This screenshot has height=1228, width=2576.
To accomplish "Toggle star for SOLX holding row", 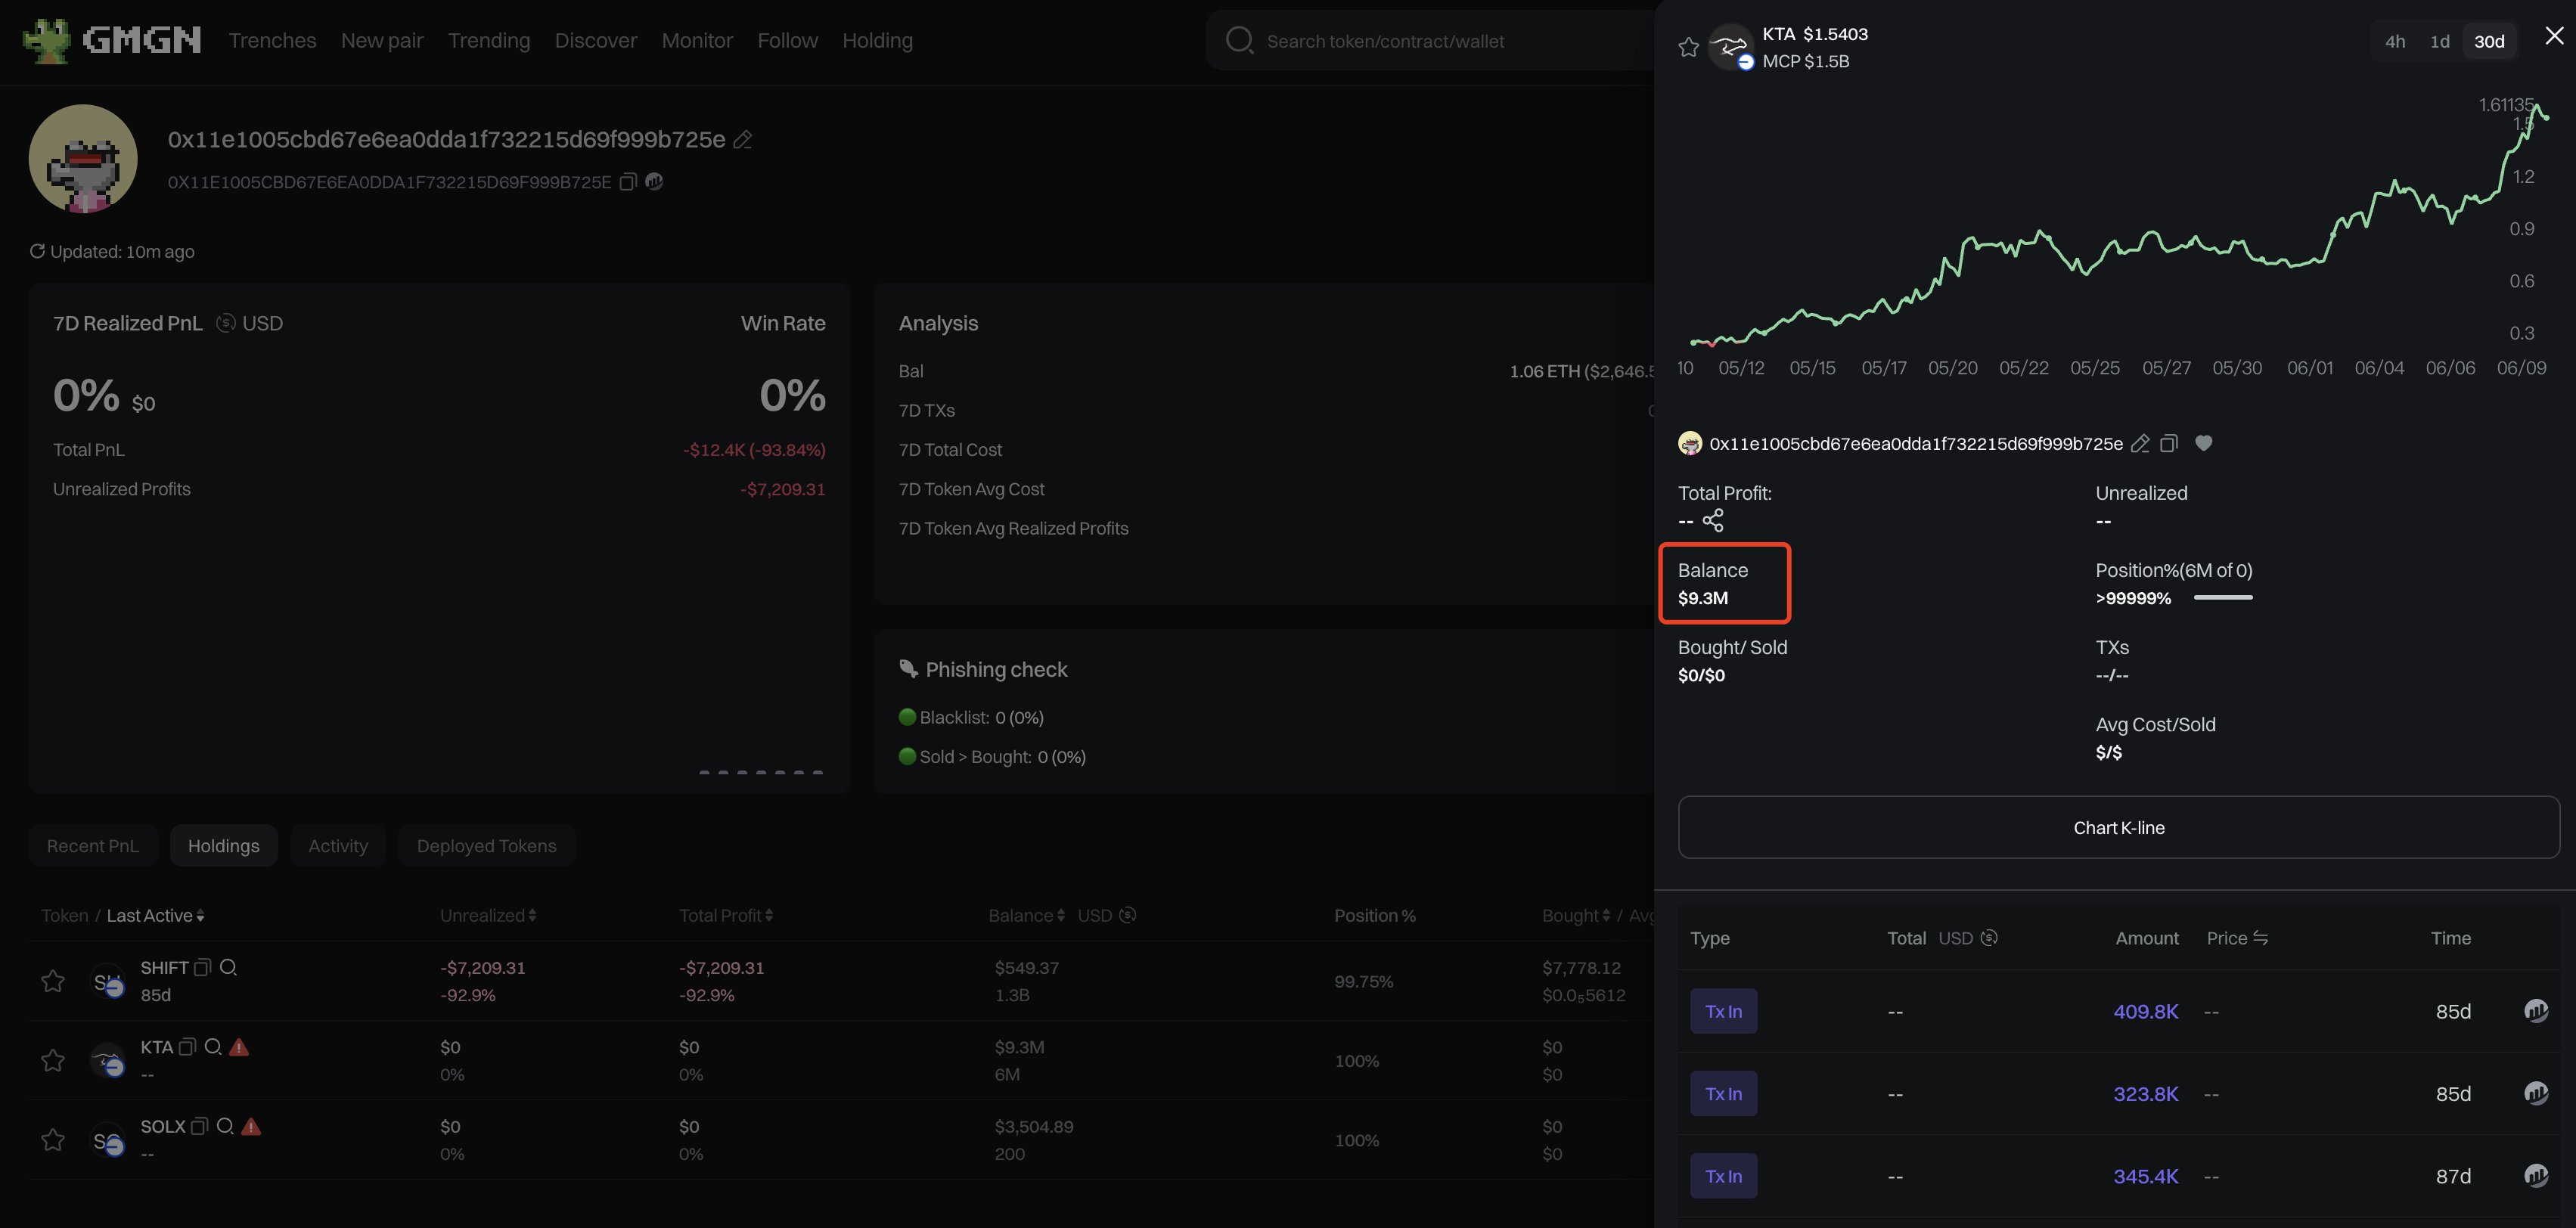I will pos(53,1140).
